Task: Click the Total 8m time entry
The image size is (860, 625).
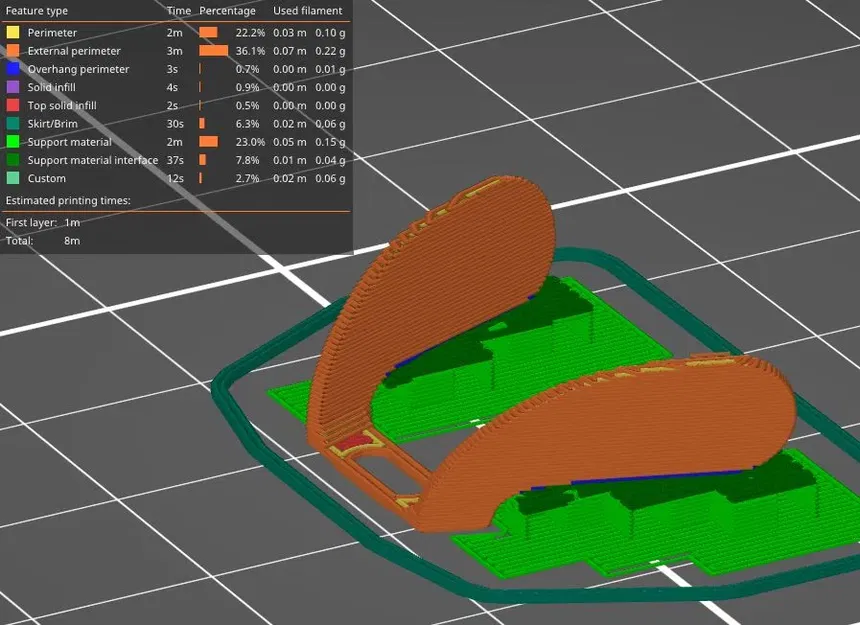Action: click(43, 241)
